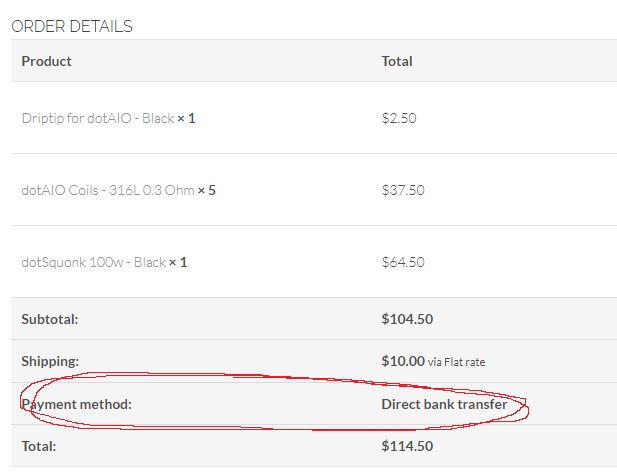Select the $37.50 price for dotAIO Coils
The image size is (617, 473).
pos(403,190)
